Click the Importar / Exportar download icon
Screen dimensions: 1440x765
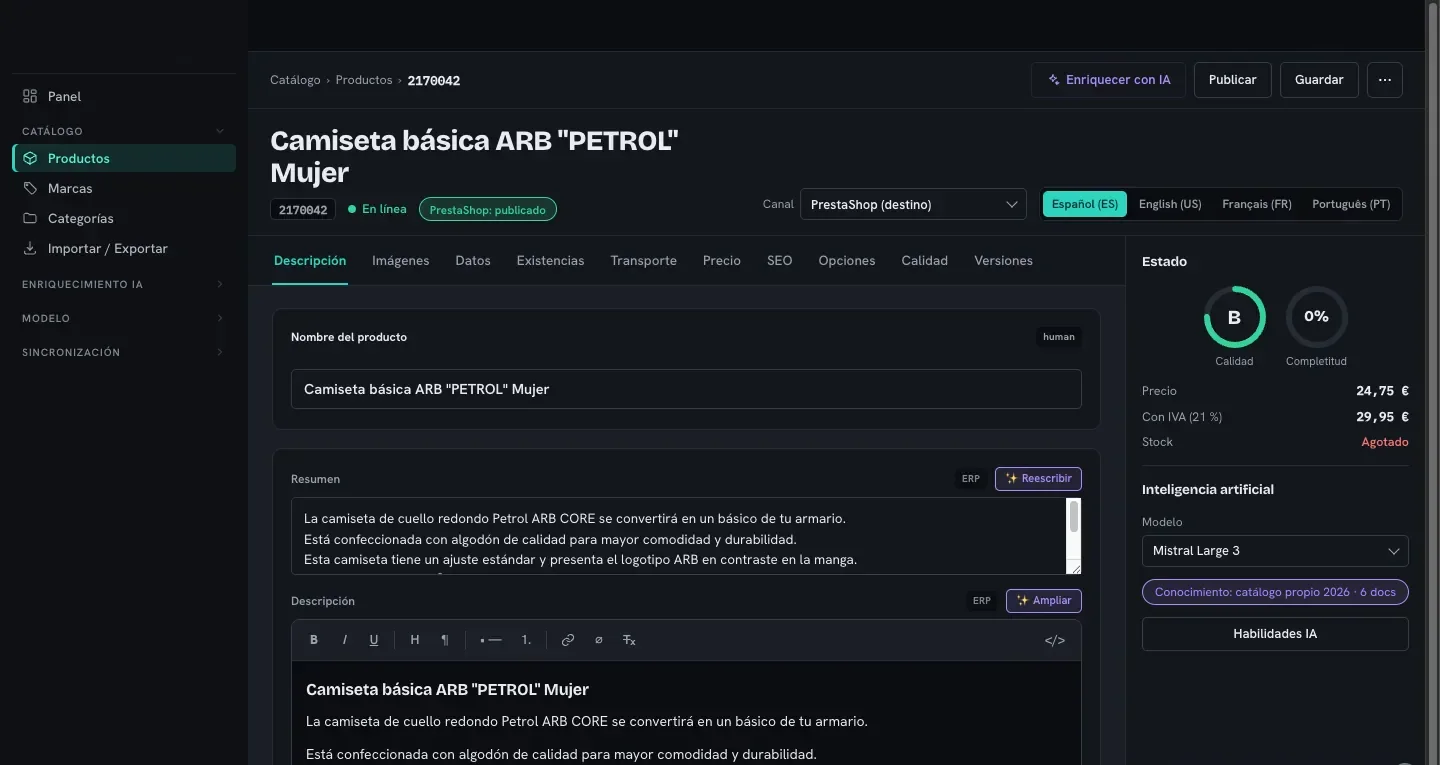(x=30, y=248)
